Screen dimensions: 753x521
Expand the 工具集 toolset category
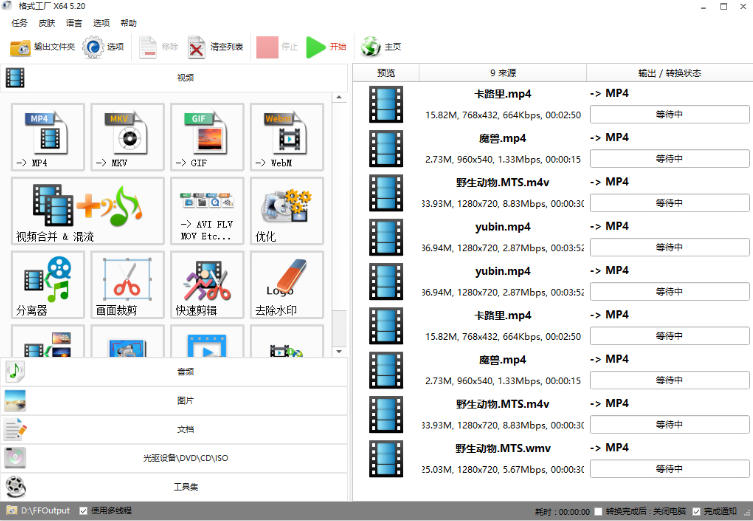pyautogui.click(x=174, y=487)
